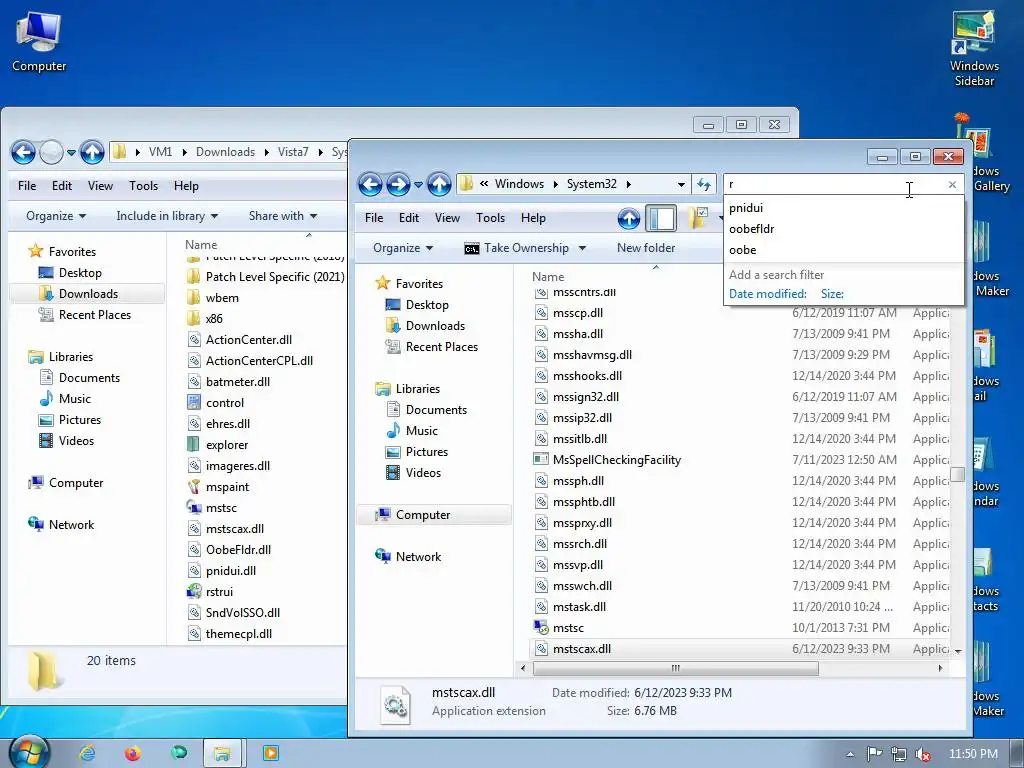Click inside the search input field

(x=833, y=185)
